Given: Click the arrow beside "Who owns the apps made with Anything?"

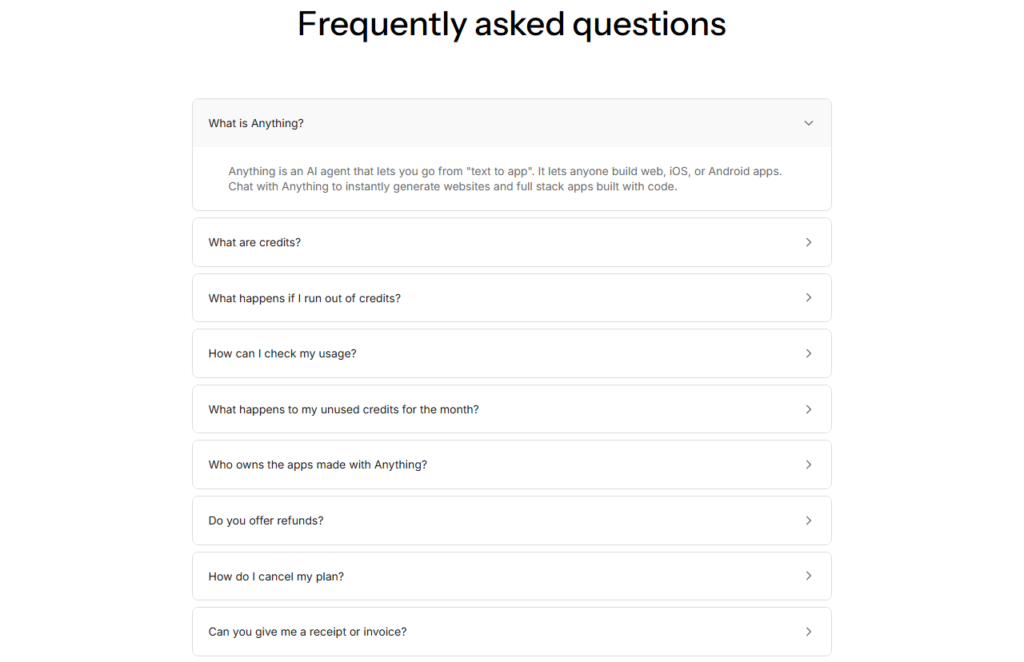Looking at the screenshot, I should tap(809, 464).
